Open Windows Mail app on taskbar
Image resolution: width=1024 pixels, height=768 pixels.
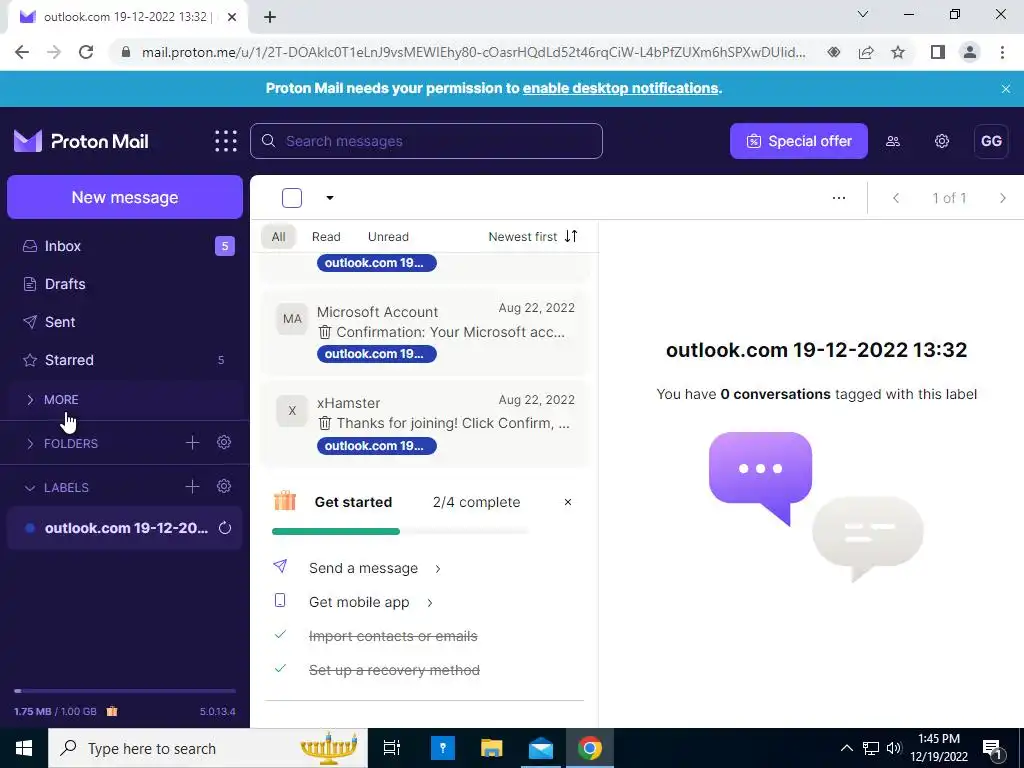(x=541, y=748)
